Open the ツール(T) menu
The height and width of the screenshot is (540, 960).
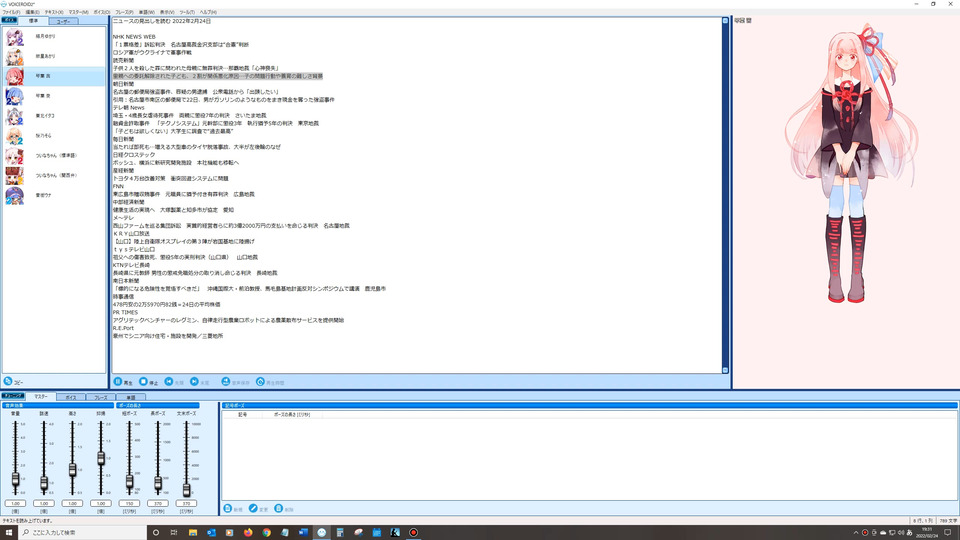(187, 12)
